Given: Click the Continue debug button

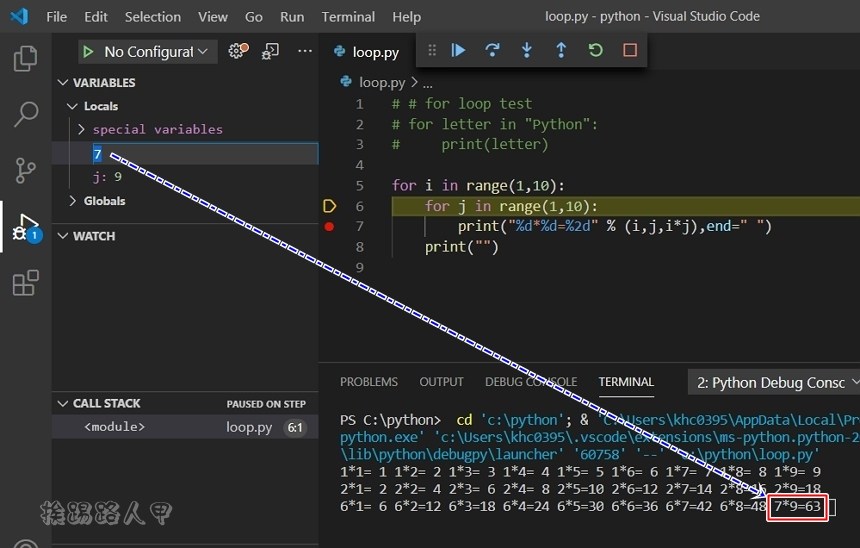Looking at the screenshot, I should tap(459, 50).
